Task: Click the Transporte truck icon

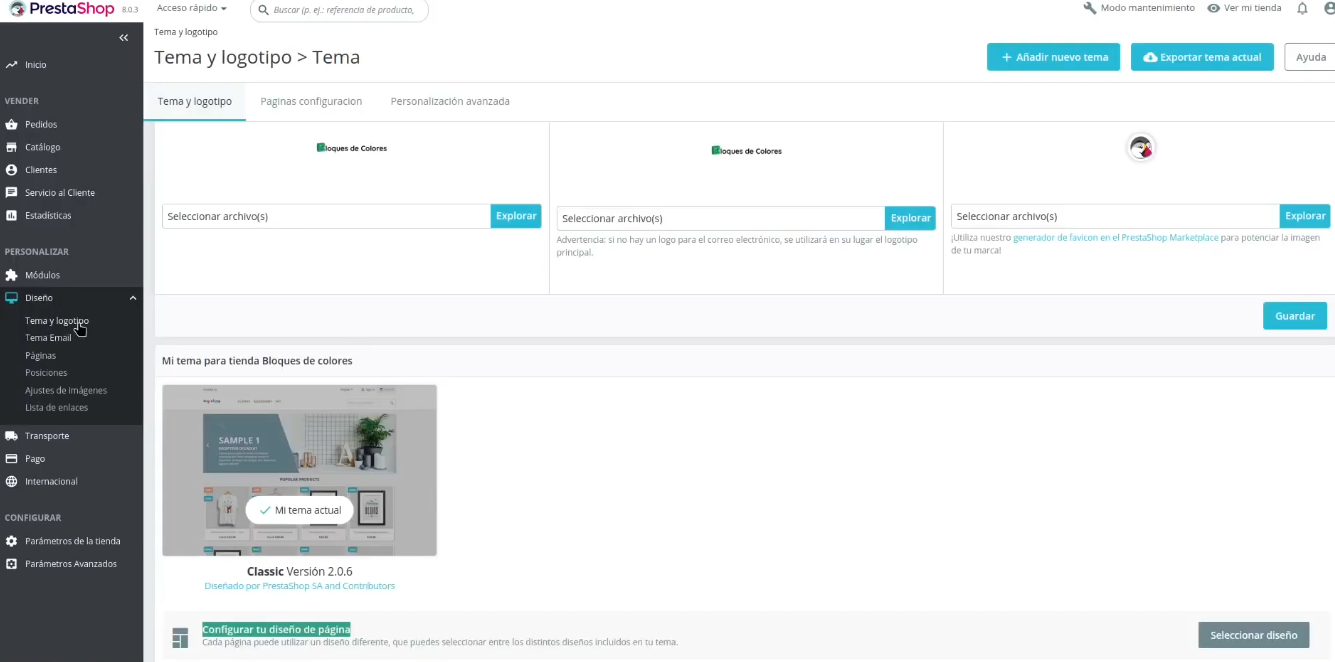Action: (x=11, y=436)
